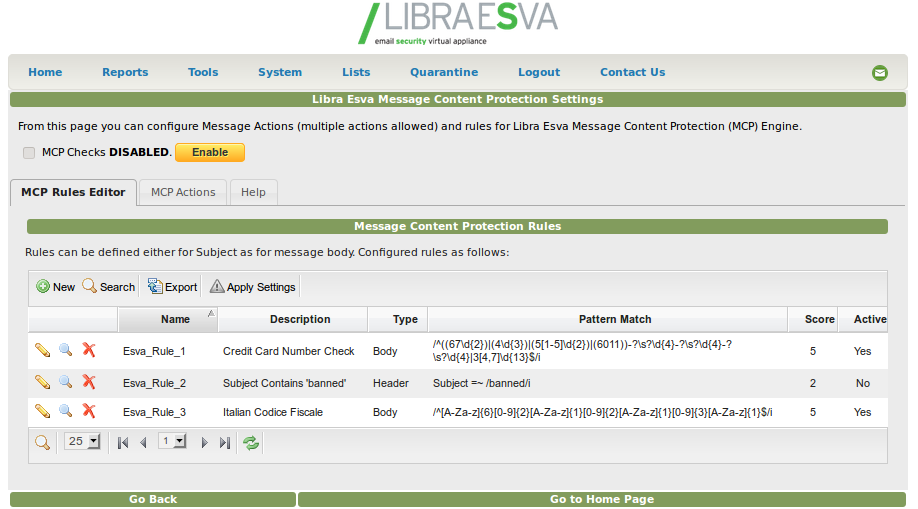Screen dimensions: 918x509
Task: Delete Esva_Rule_3 with the red X
Action: 89,411
